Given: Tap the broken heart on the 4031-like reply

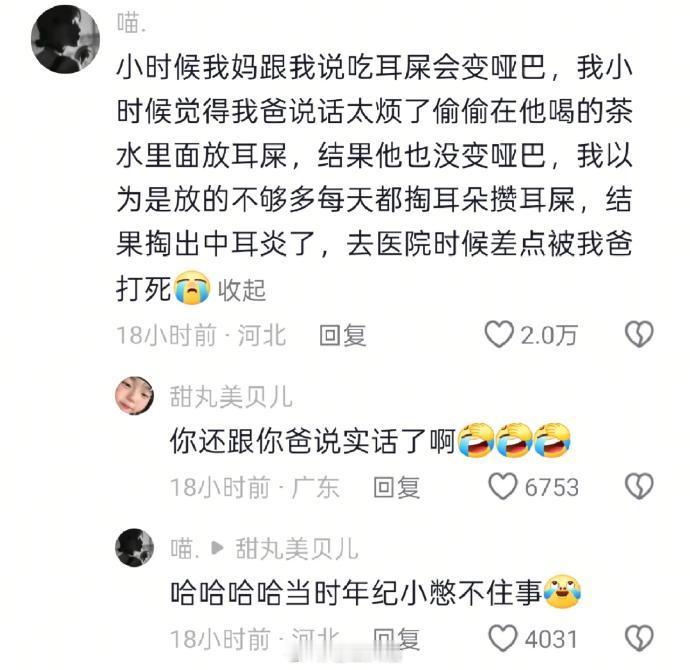Looking at the screenshot, I should (639, 638).
